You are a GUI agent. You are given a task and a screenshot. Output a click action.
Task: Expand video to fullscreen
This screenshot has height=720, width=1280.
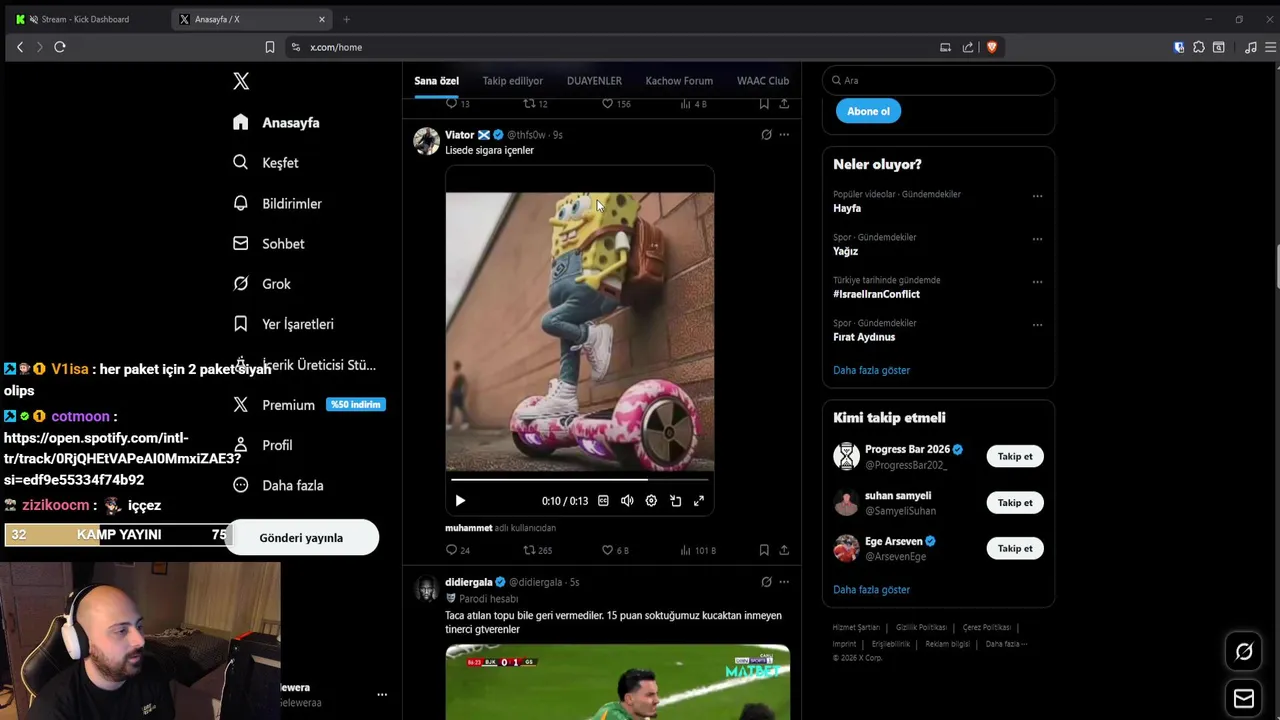[x=699, y=501]
